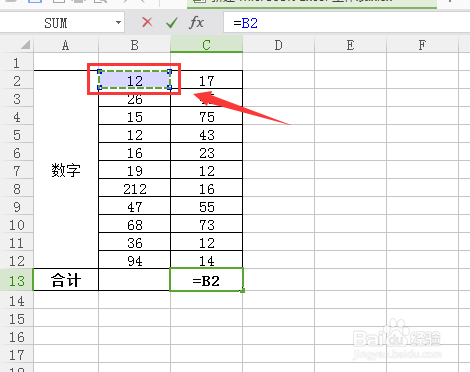Screen dimensions: 470x372
Task: Select row 5 header
Action: pyautogui.click(x=17, y=135)
